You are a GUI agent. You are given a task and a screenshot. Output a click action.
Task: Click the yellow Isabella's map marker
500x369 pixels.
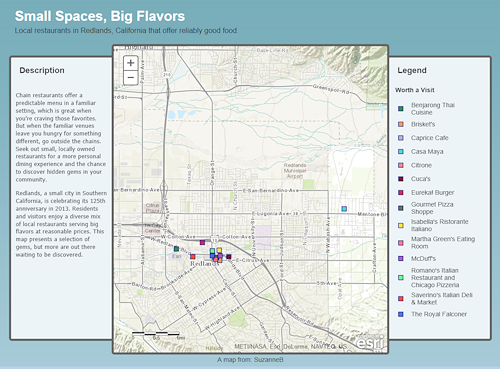coord(219,250)
